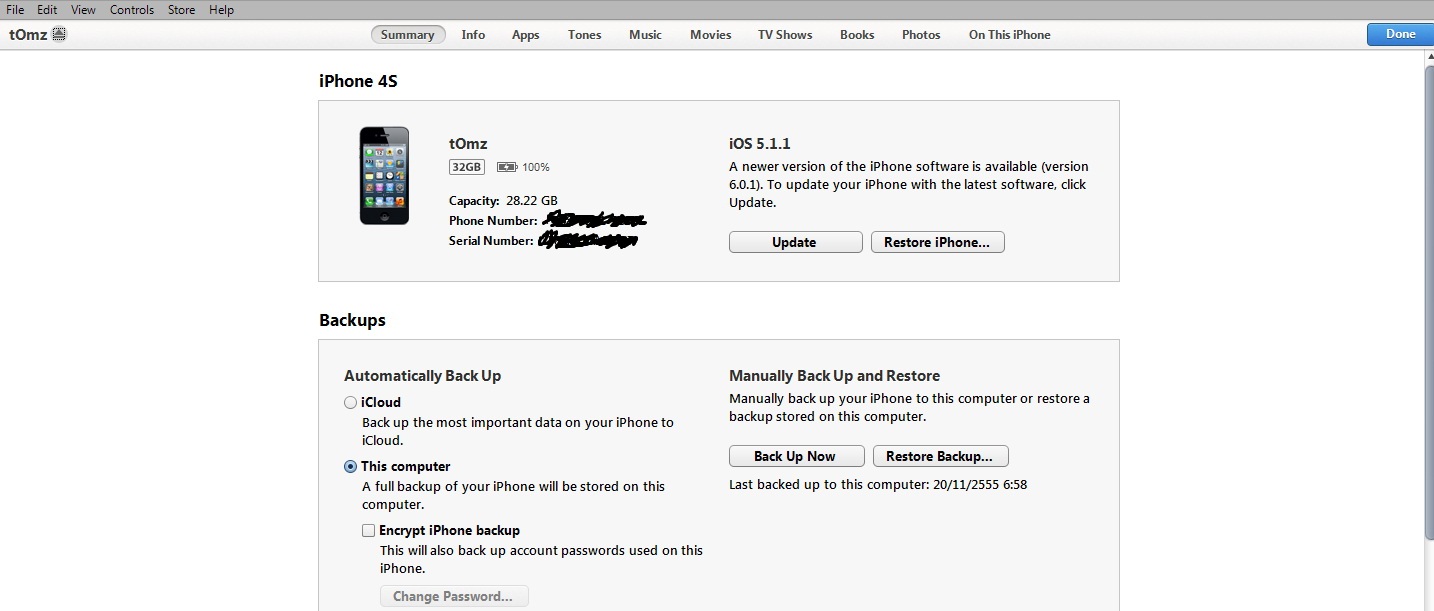Click the battery icon next to 100%
1434x611 pixels.
click(507, 167)
